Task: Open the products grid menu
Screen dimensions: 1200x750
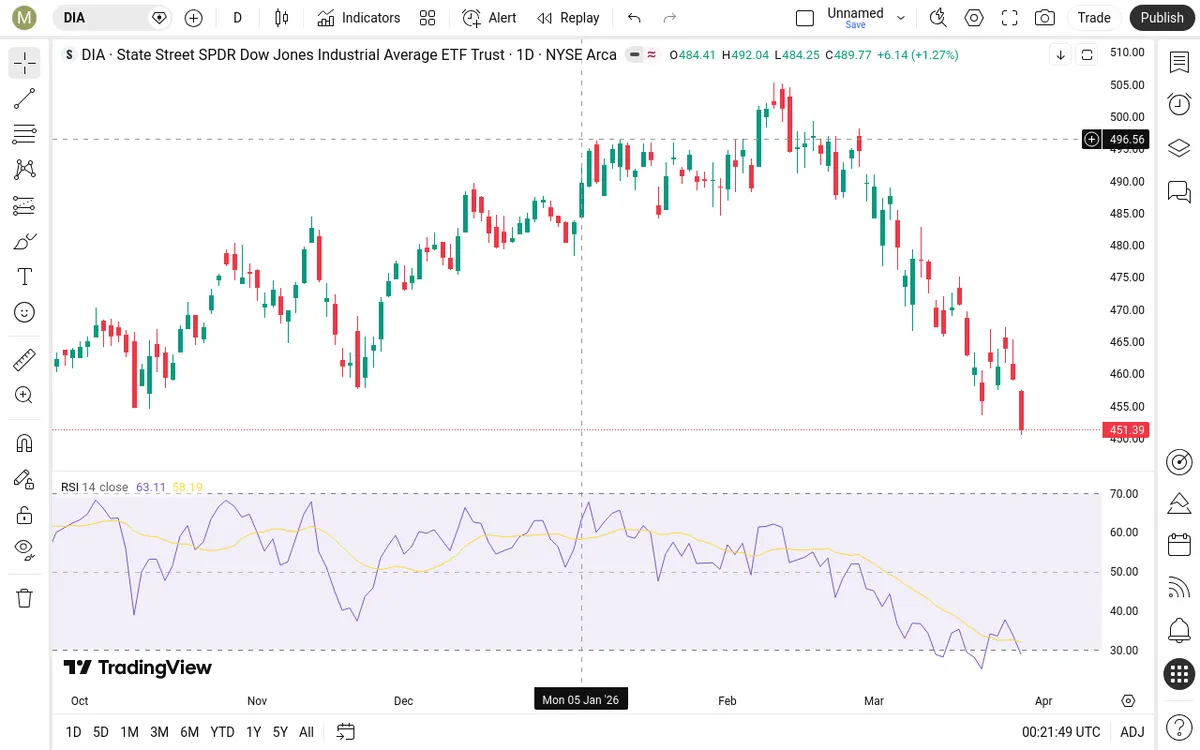Action: 1179,674
